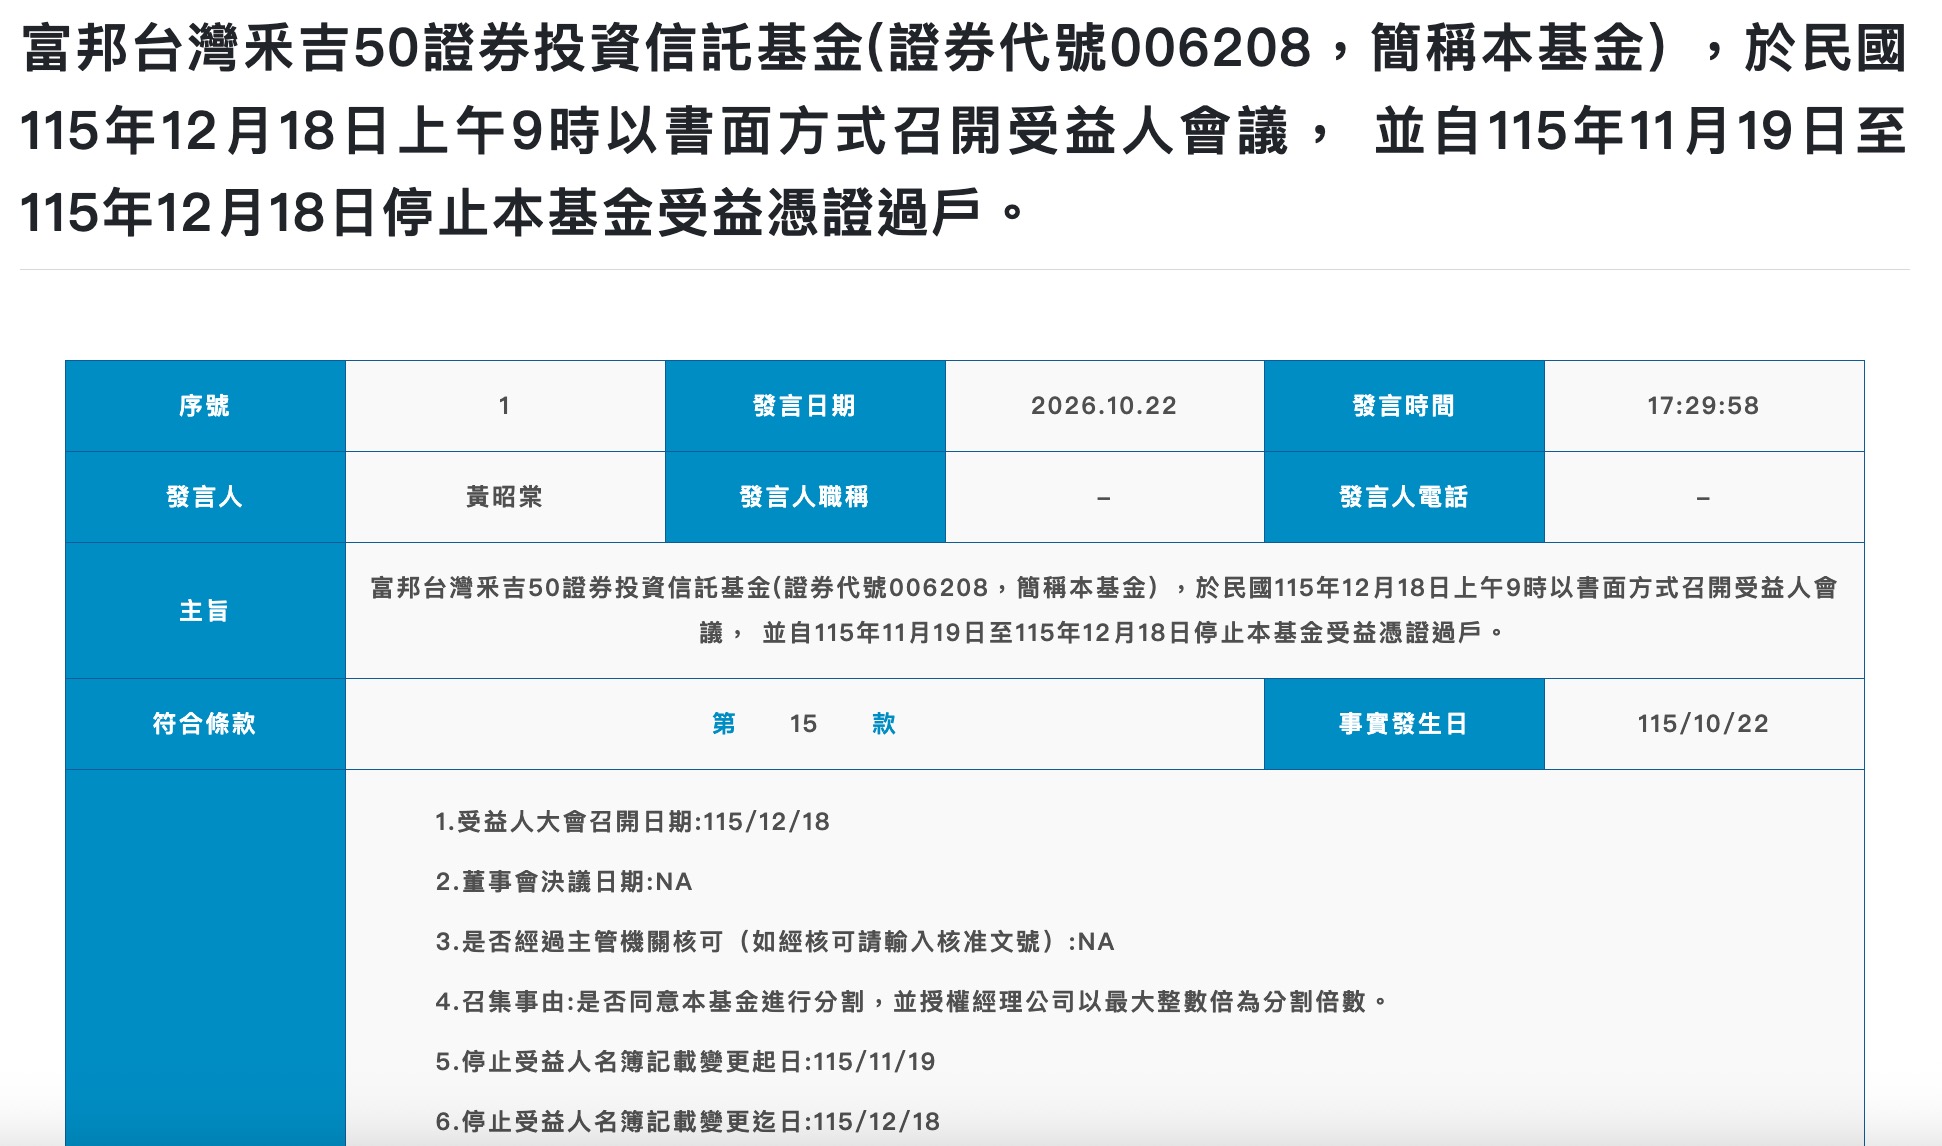Screen dimensions: 1942x1146
Task: Click the blue 第 text
Action: coord(724,724)
